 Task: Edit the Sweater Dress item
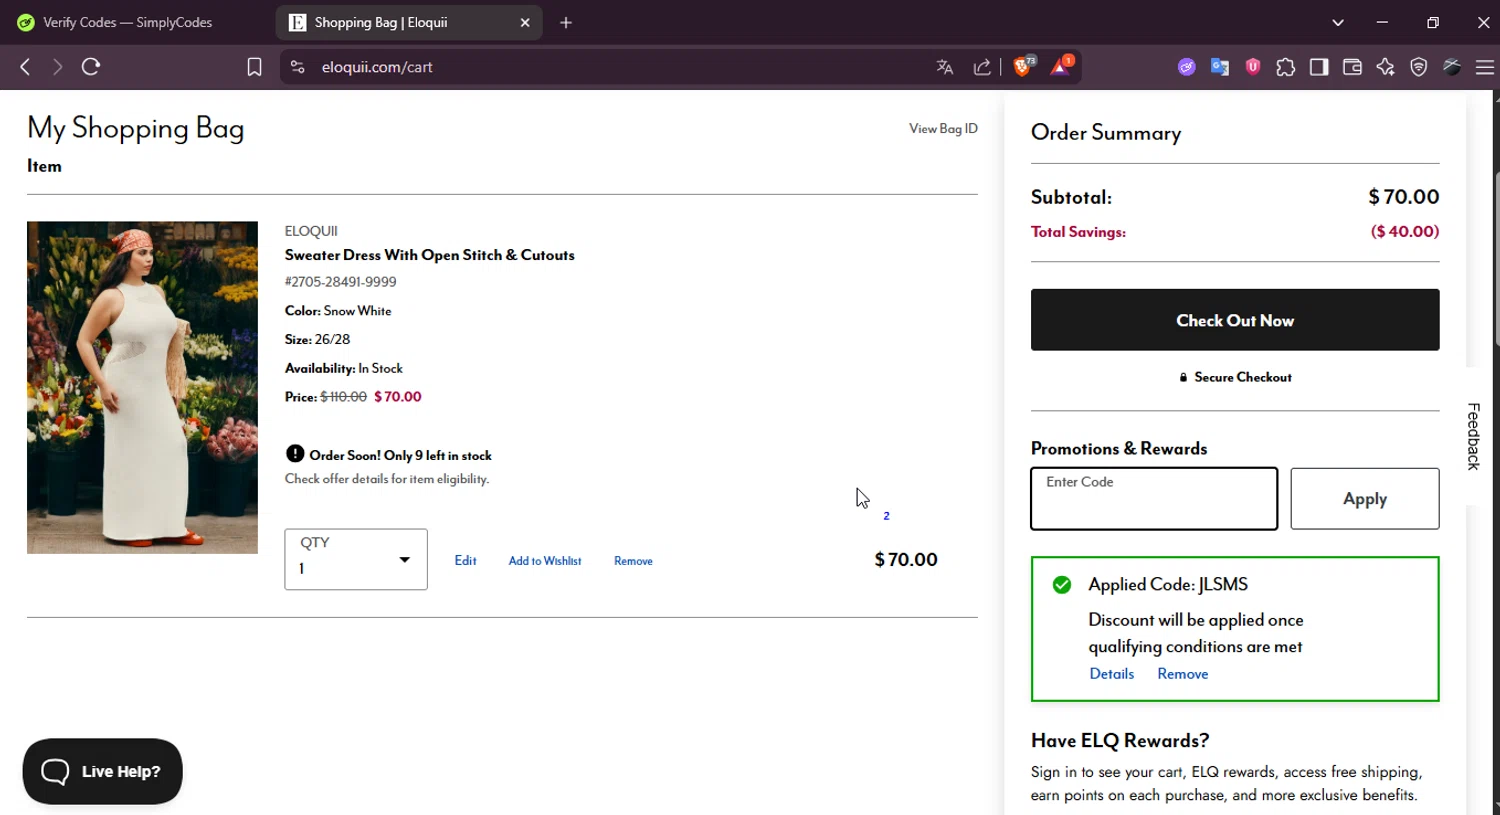coord(465,560)
